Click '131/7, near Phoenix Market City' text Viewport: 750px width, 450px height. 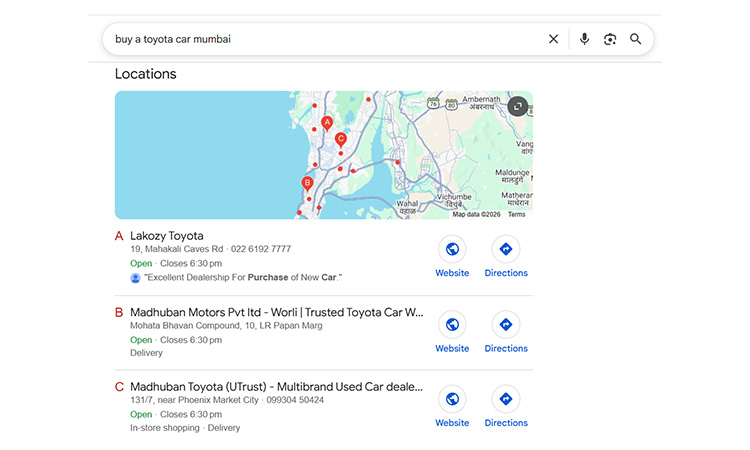point(194,400)
